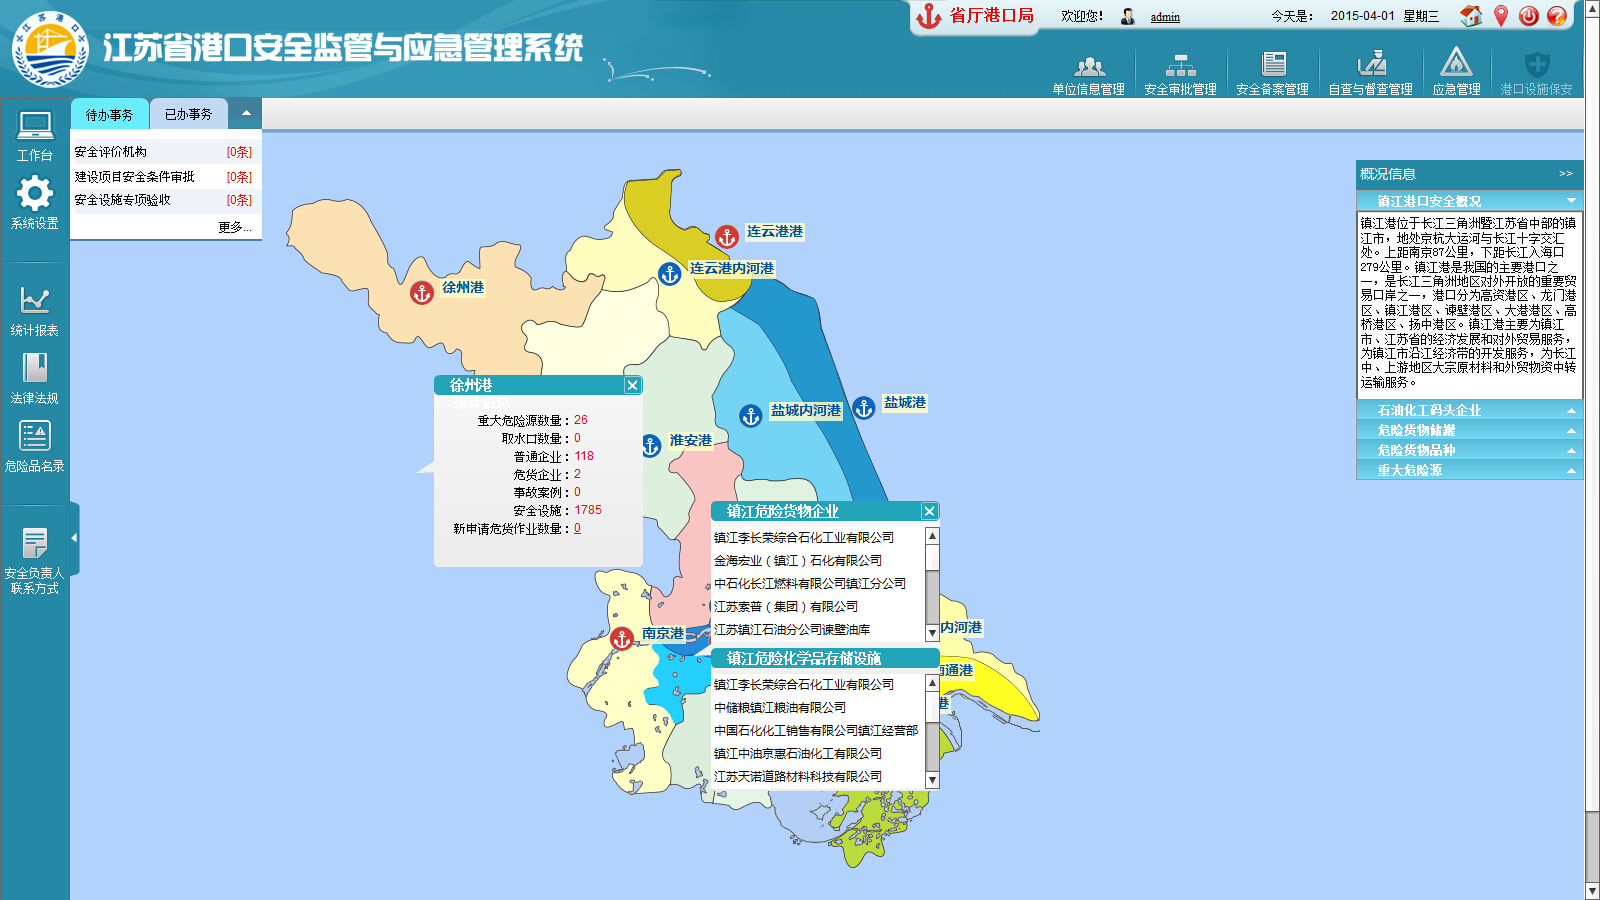
Task: Expand the 重大危险源 section
Action: click(x=1469, y=470)
